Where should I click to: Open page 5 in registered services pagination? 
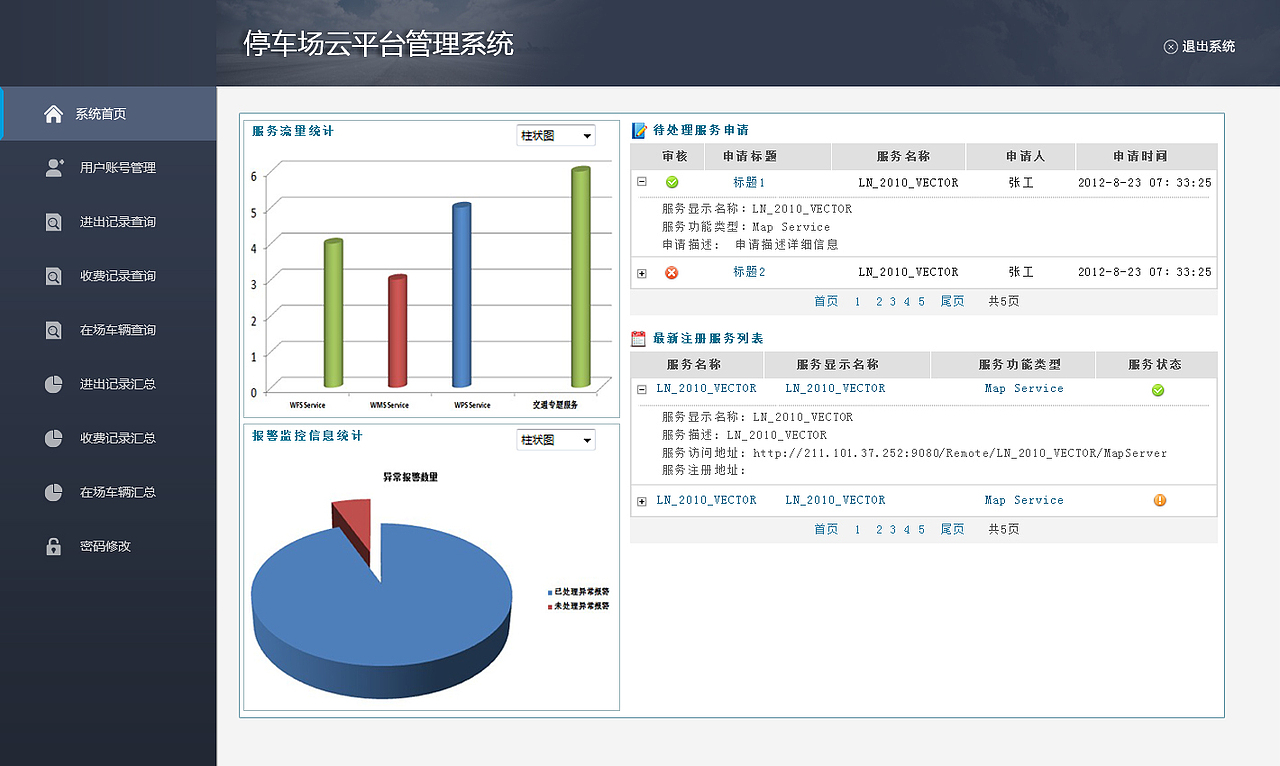point(921,529)
